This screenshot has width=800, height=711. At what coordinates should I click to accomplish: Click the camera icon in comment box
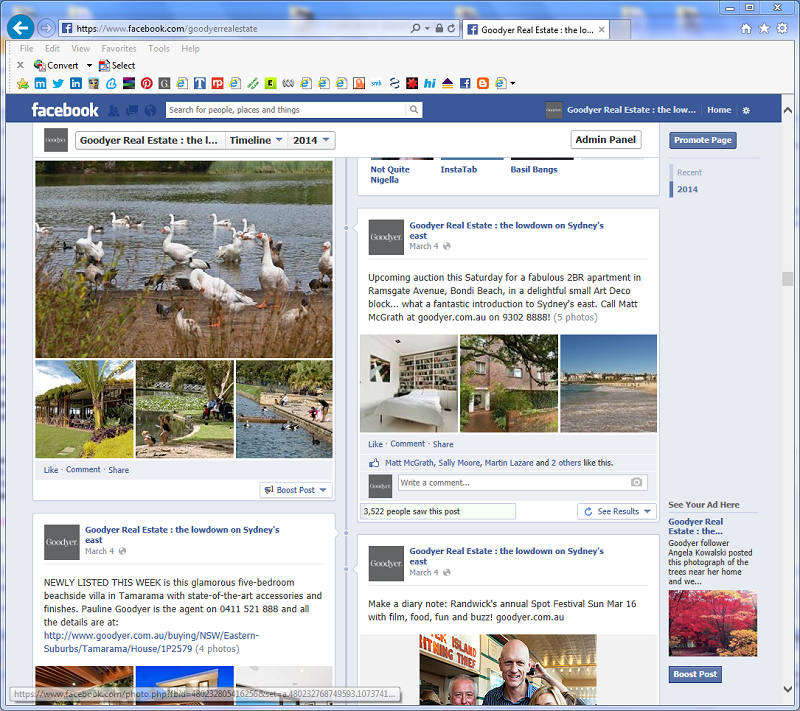click(x=636, y=482)
